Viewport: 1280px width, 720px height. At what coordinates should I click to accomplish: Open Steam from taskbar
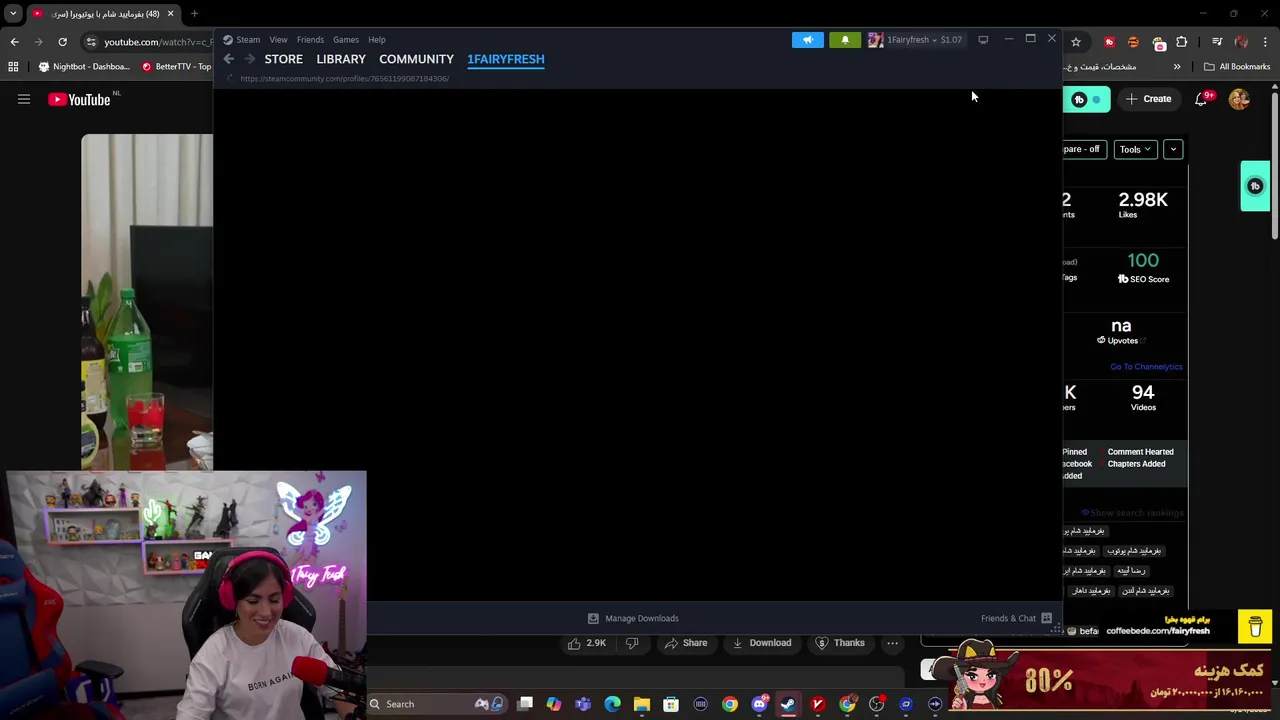pyautogui.click(x=788, y=704)
